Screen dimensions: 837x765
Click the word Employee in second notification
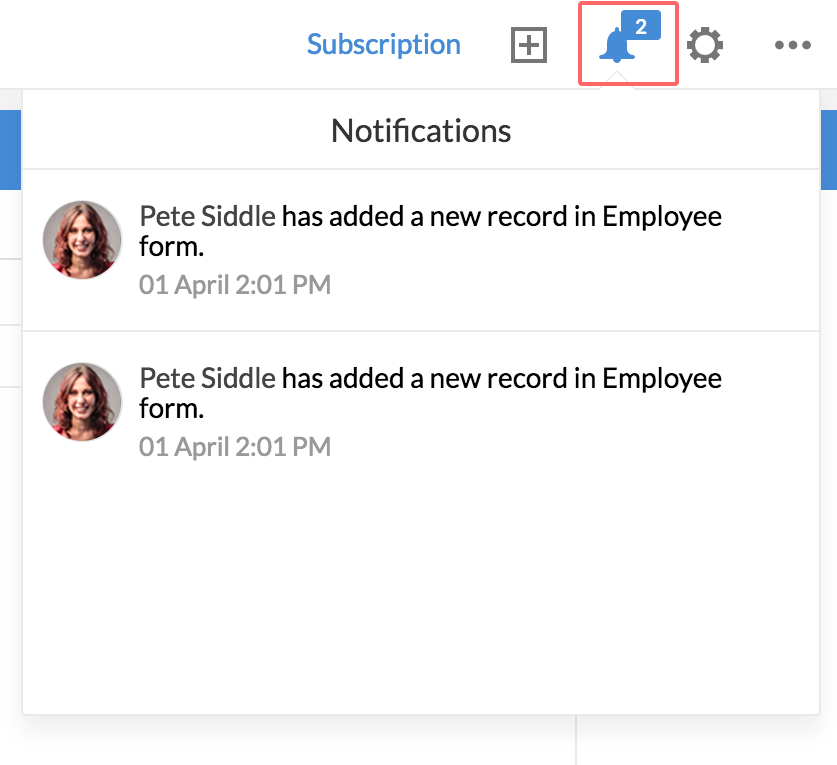click(x=661, y=379)
